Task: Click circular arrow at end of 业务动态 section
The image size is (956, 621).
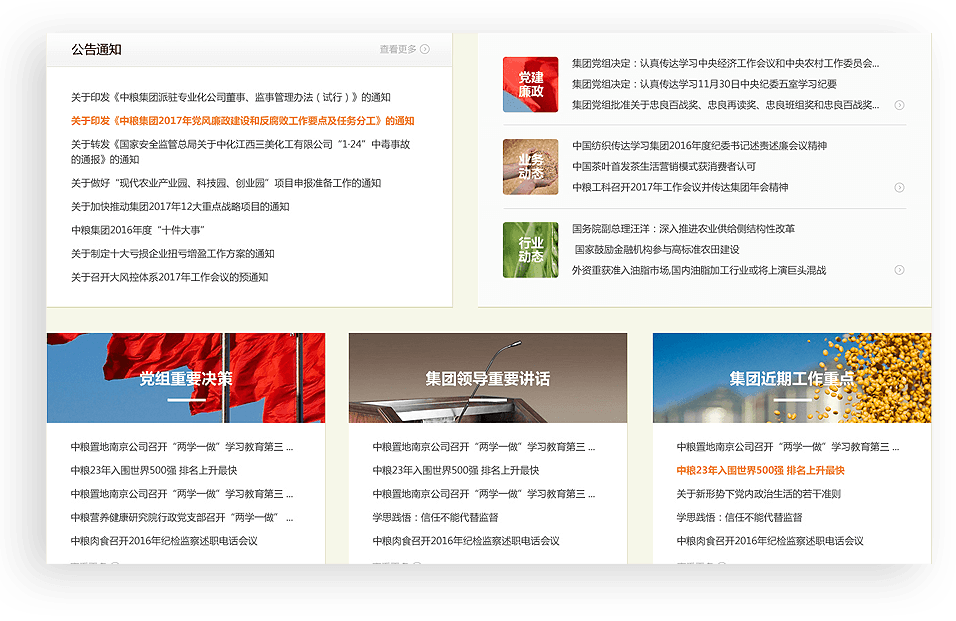Action: click(x=899, y=188)
